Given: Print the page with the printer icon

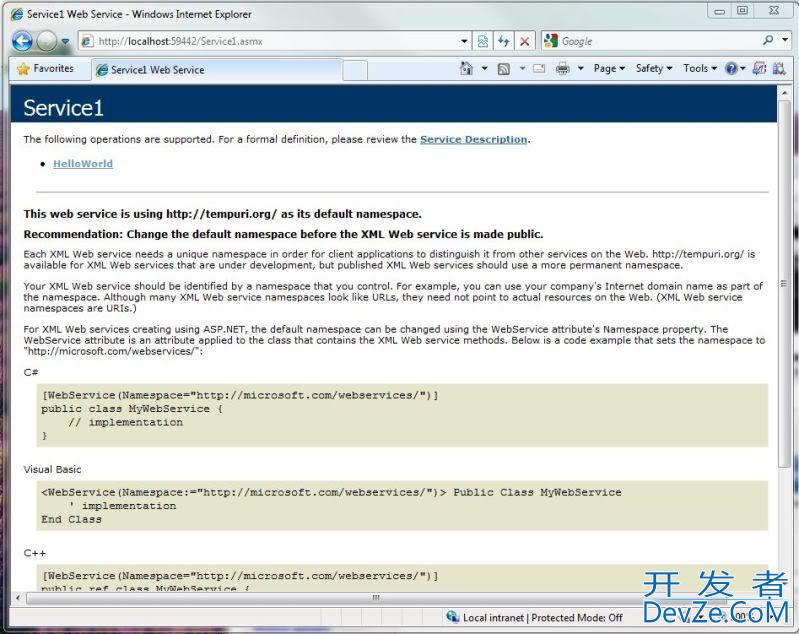Looking at the screenshot, I should (563, 69).
